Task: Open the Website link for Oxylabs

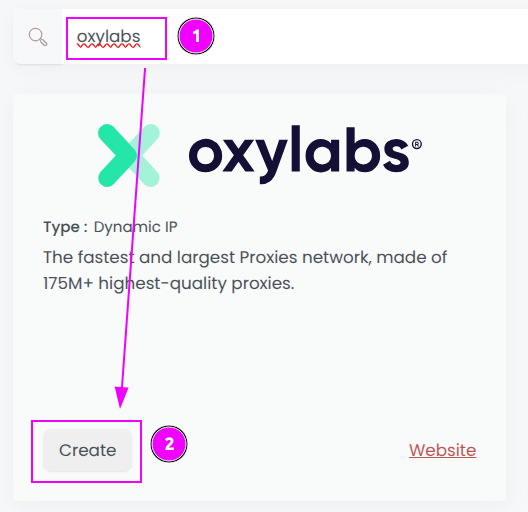Action: tap(442, 450)
